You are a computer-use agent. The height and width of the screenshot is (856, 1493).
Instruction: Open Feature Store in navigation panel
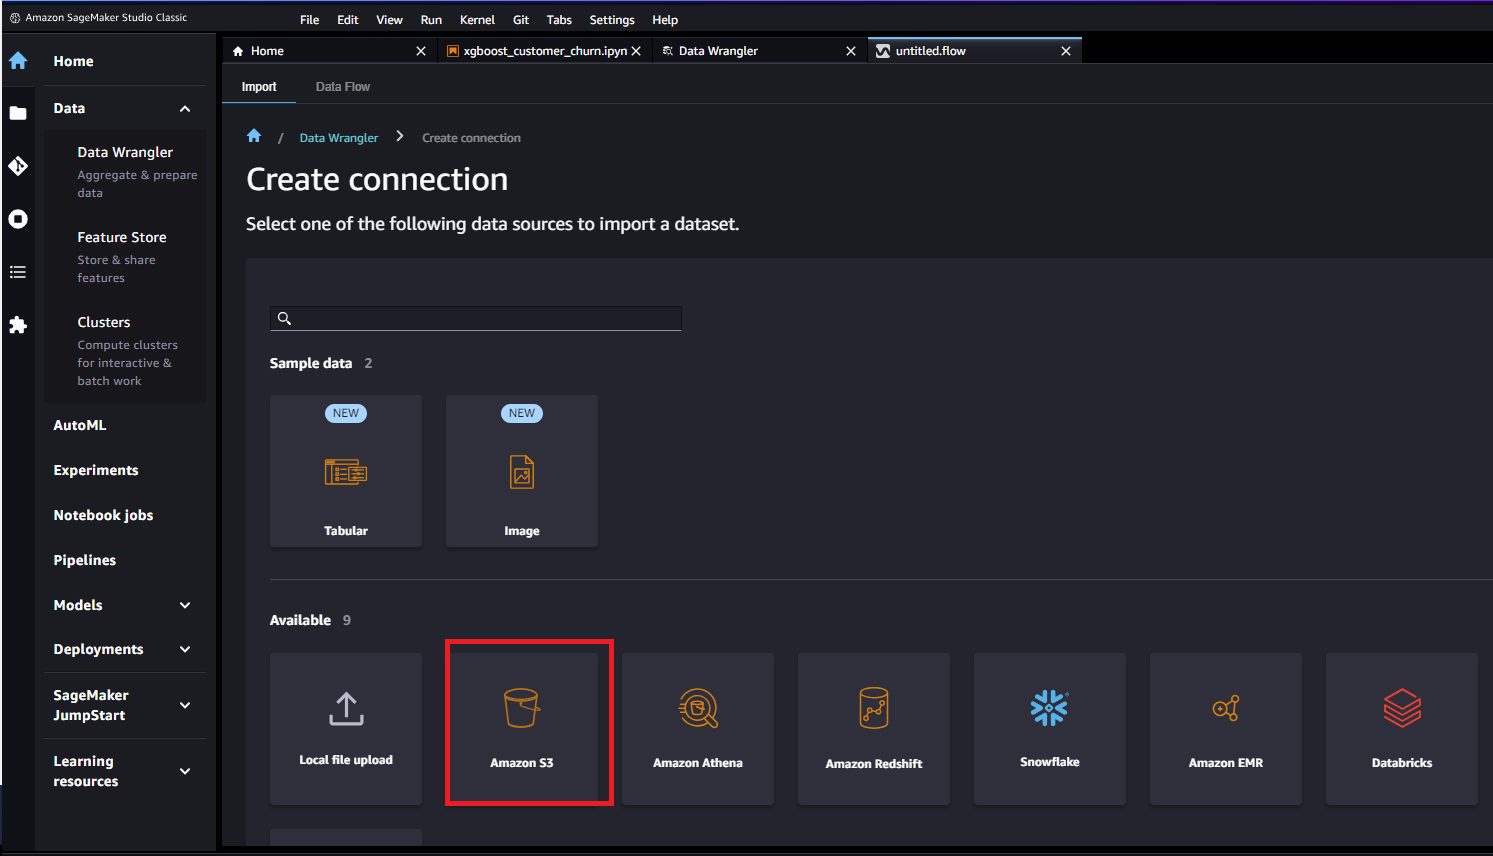coord(122,237)
